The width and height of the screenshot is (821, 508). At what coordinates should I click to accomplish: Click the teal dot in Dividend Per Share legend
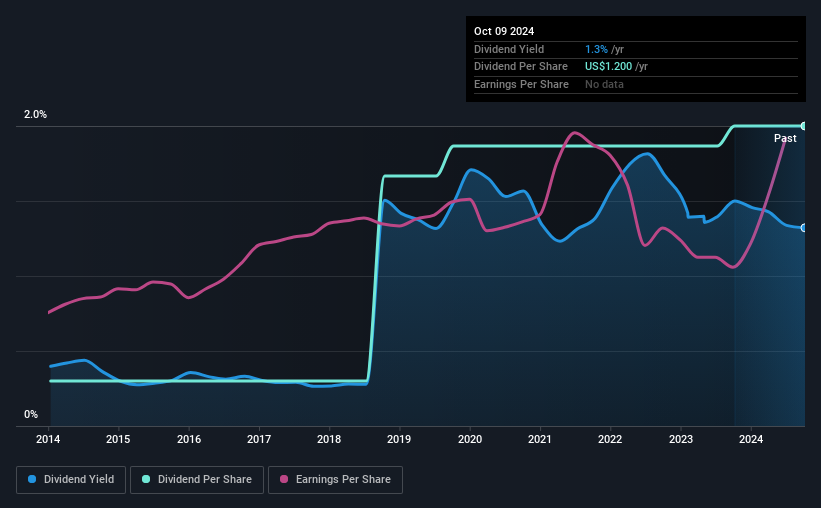[x=147, y=480]
